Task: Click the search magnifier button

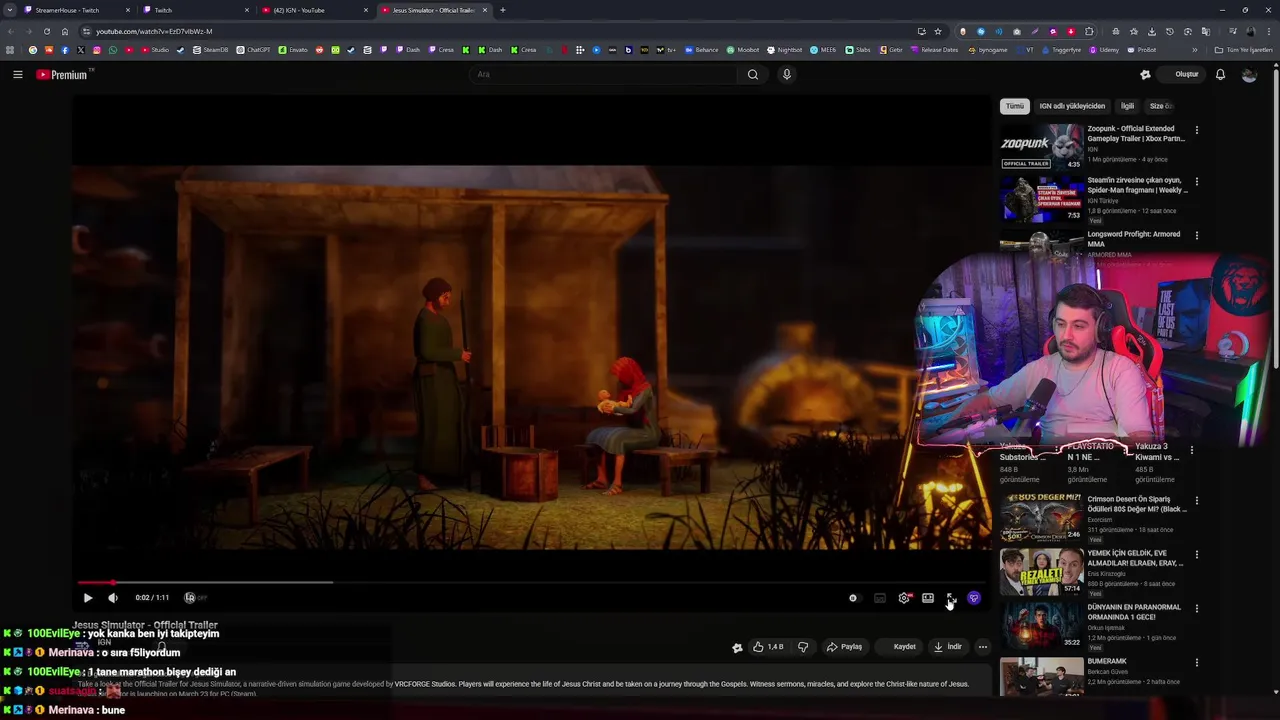Action: [x=753, y=74]
